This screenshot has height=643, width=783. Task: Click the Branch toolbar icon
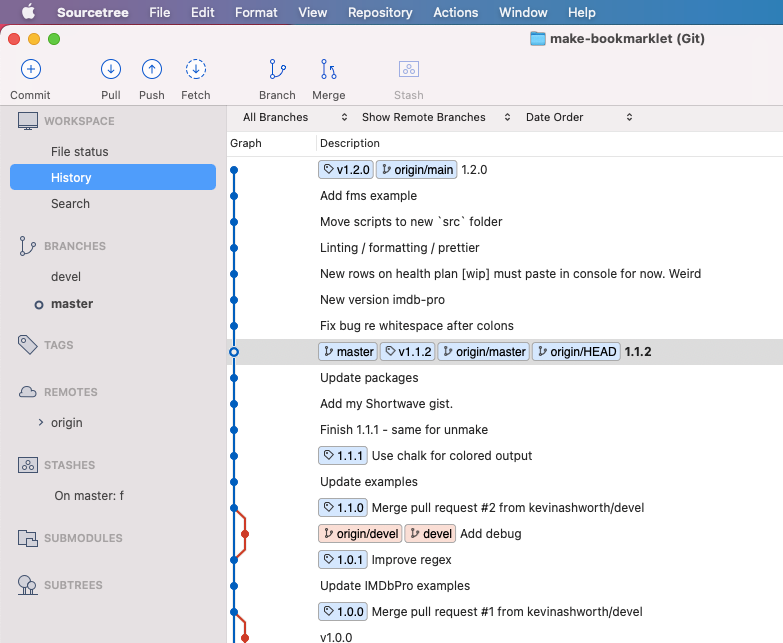click(x=278, y=69)
